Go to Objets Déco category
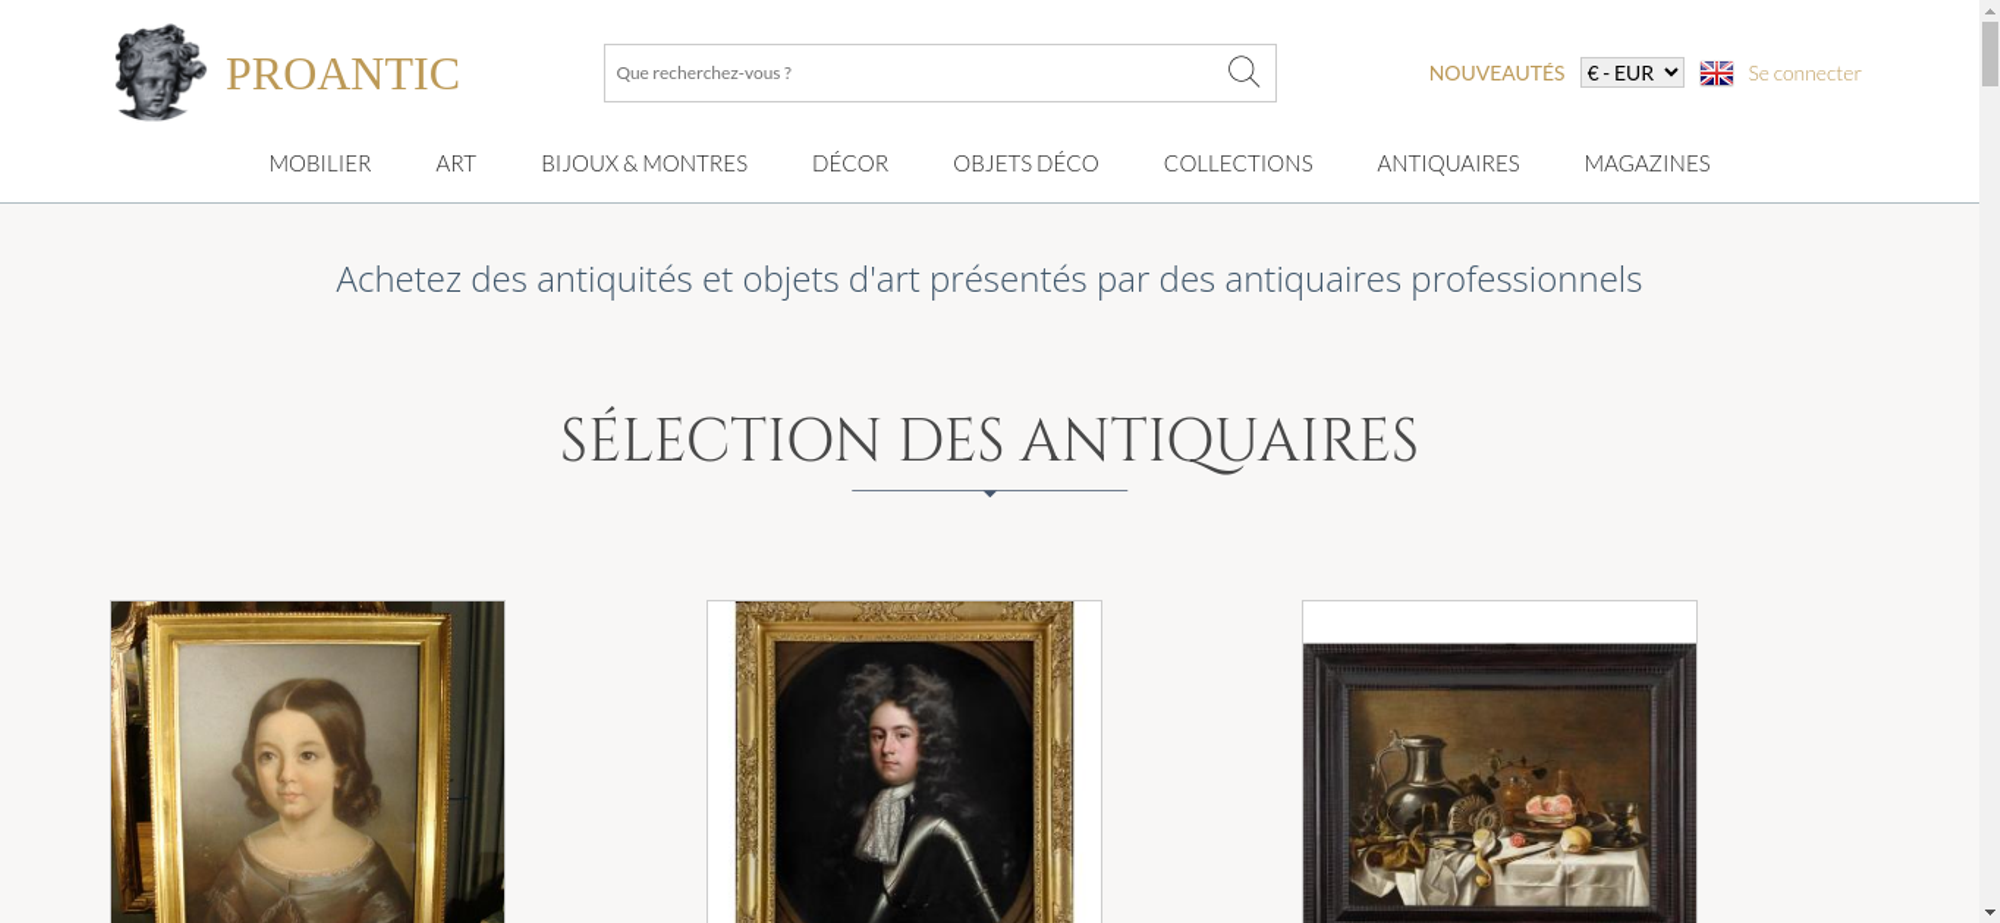Viewport: 2000px width, 923px height. (1026, 163)
